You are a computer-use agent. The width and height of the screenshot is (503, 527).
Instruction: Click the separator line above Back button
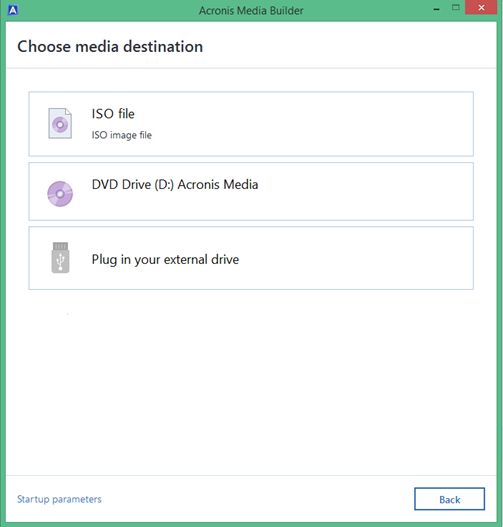click(x=251, y=475)
